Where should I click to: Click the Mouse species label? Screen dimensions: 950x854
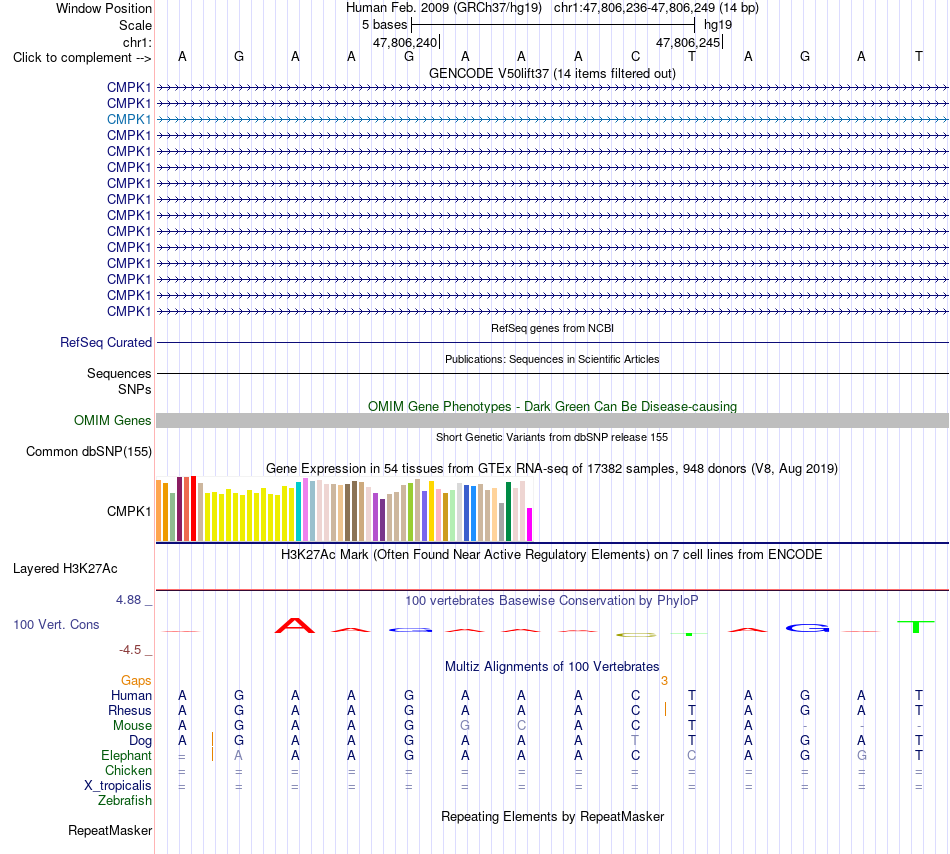[132, 726]
